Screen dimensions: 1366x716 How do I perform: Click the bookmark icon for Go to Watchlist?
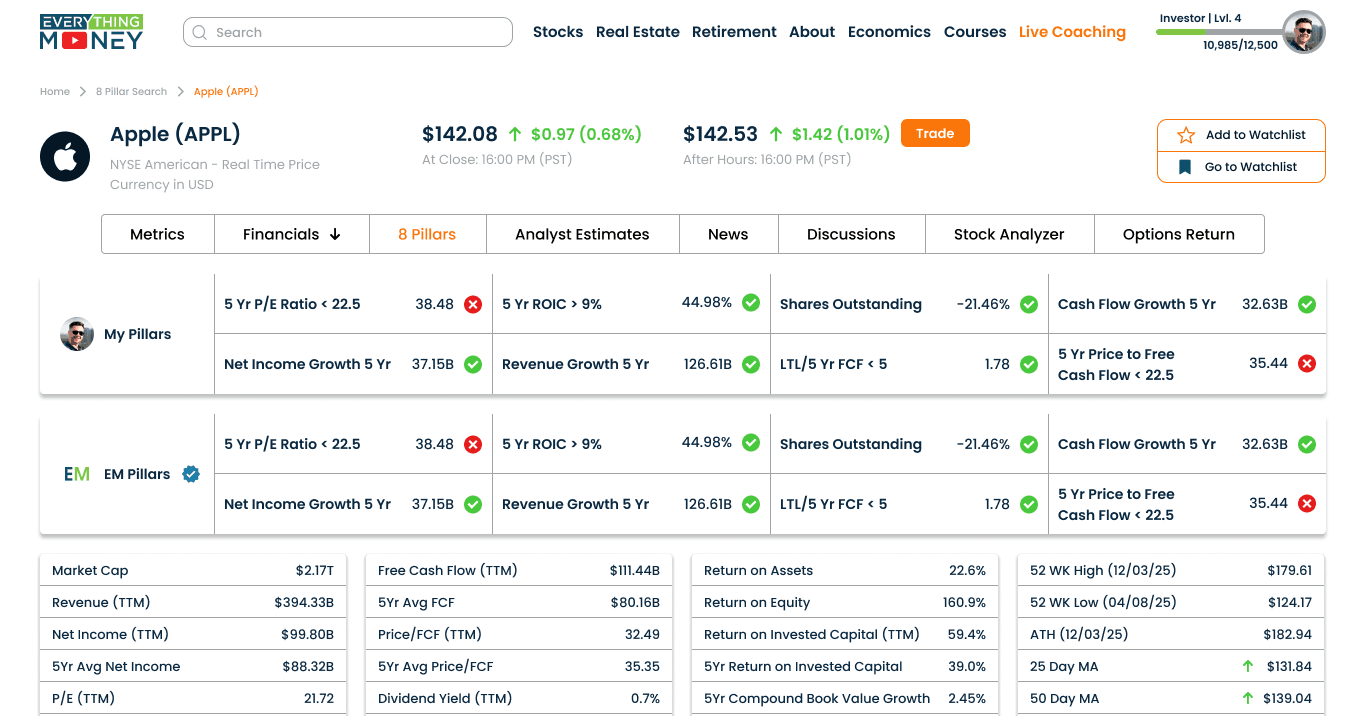[1185, 167]
